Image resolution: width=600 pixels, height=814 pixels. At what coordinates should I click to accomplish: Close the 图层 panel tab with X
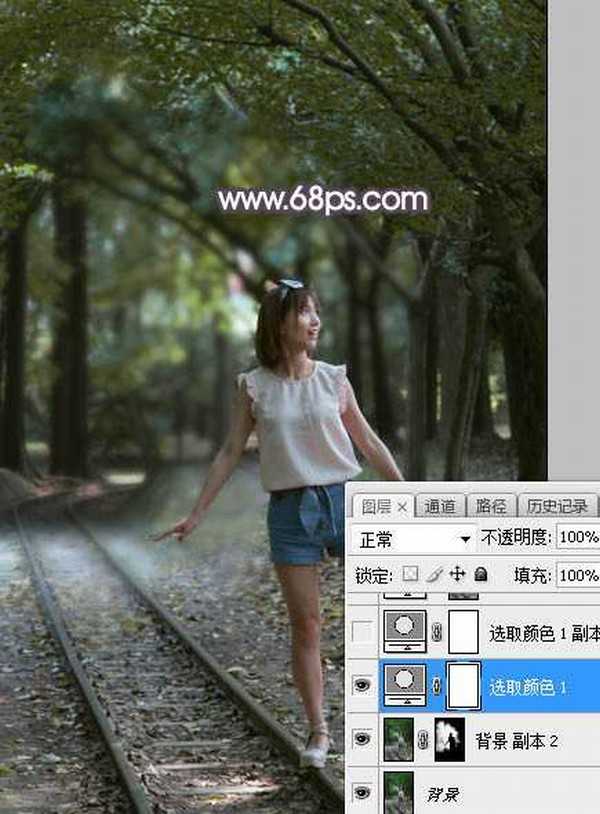pos(402,507)
